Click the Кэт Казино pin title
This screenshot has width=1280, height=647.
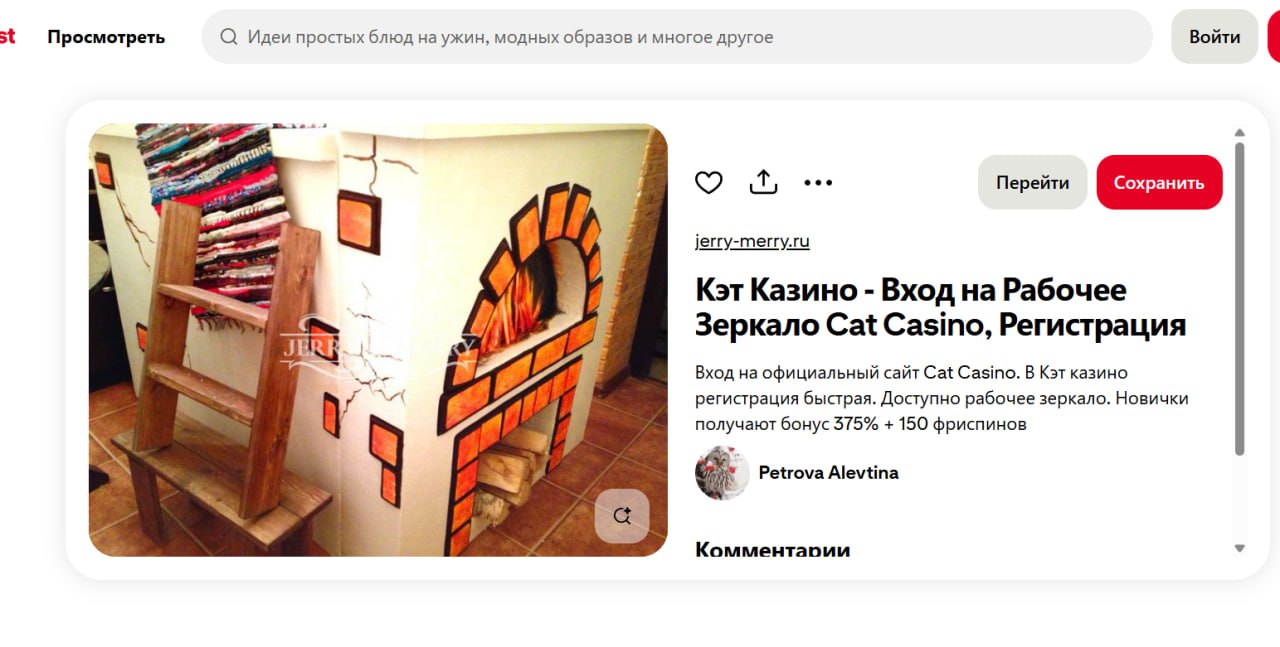[940, 307]
